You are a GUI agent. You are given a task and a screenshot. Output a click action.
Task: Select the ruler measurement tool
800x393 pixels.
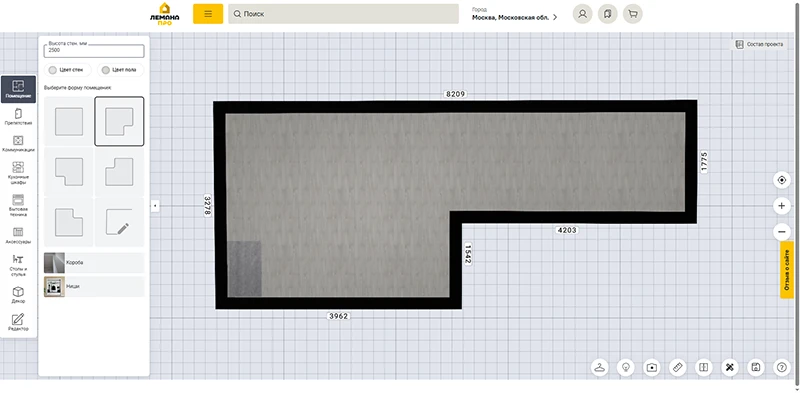pyautogui.click(x=678, y=367)
